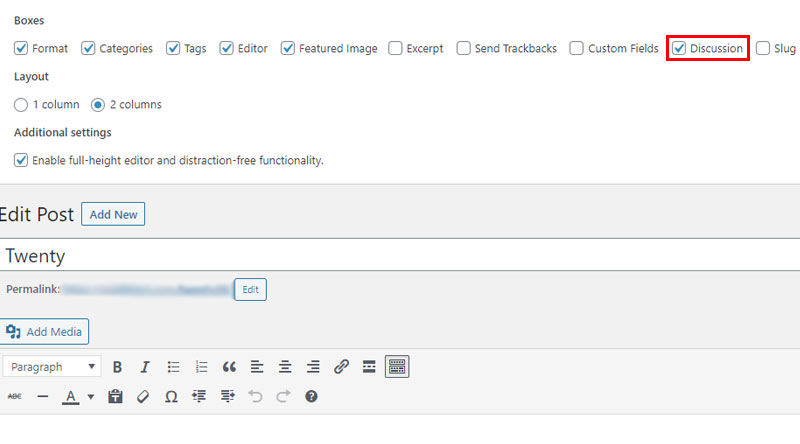Insert a numbered list
This screenshot has height=444, width=800.
coord(201,367)
